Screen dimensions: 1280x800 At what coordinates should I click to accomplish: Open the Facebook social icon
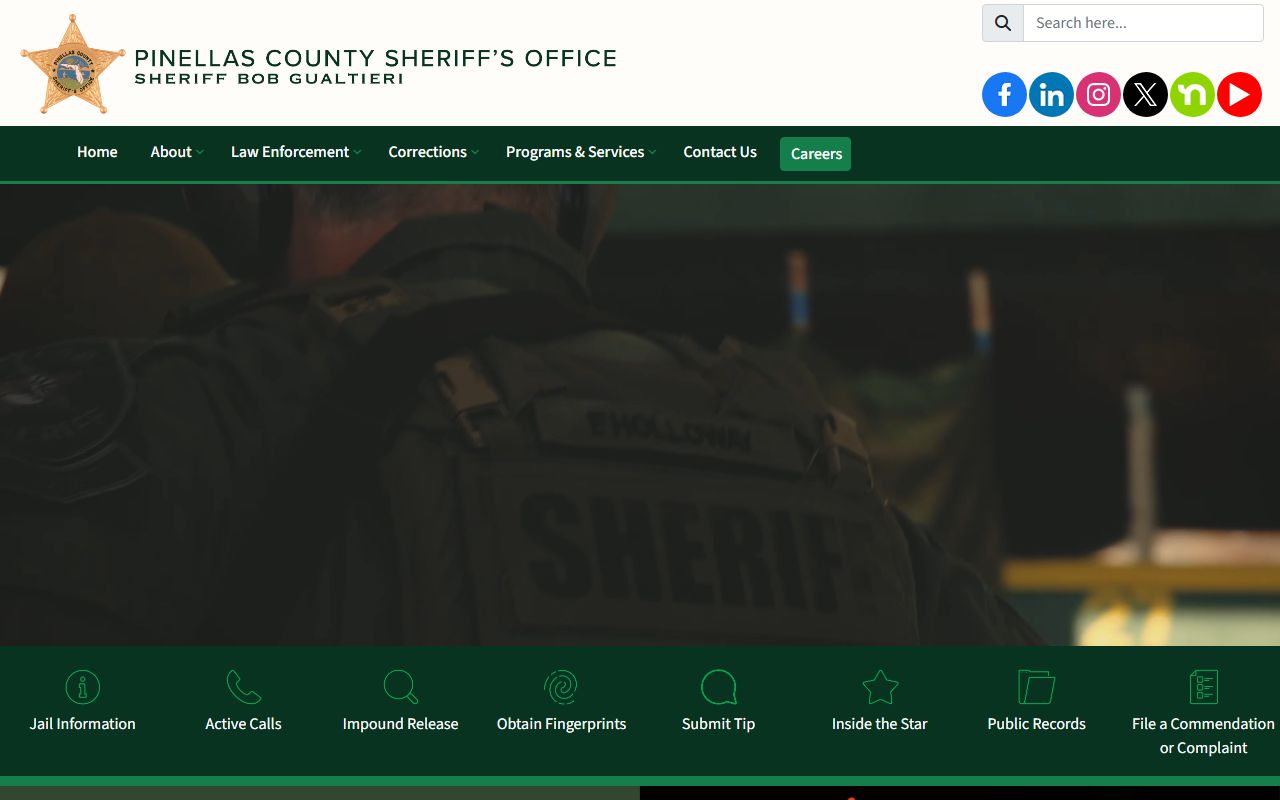click(x=1004, y=95)
